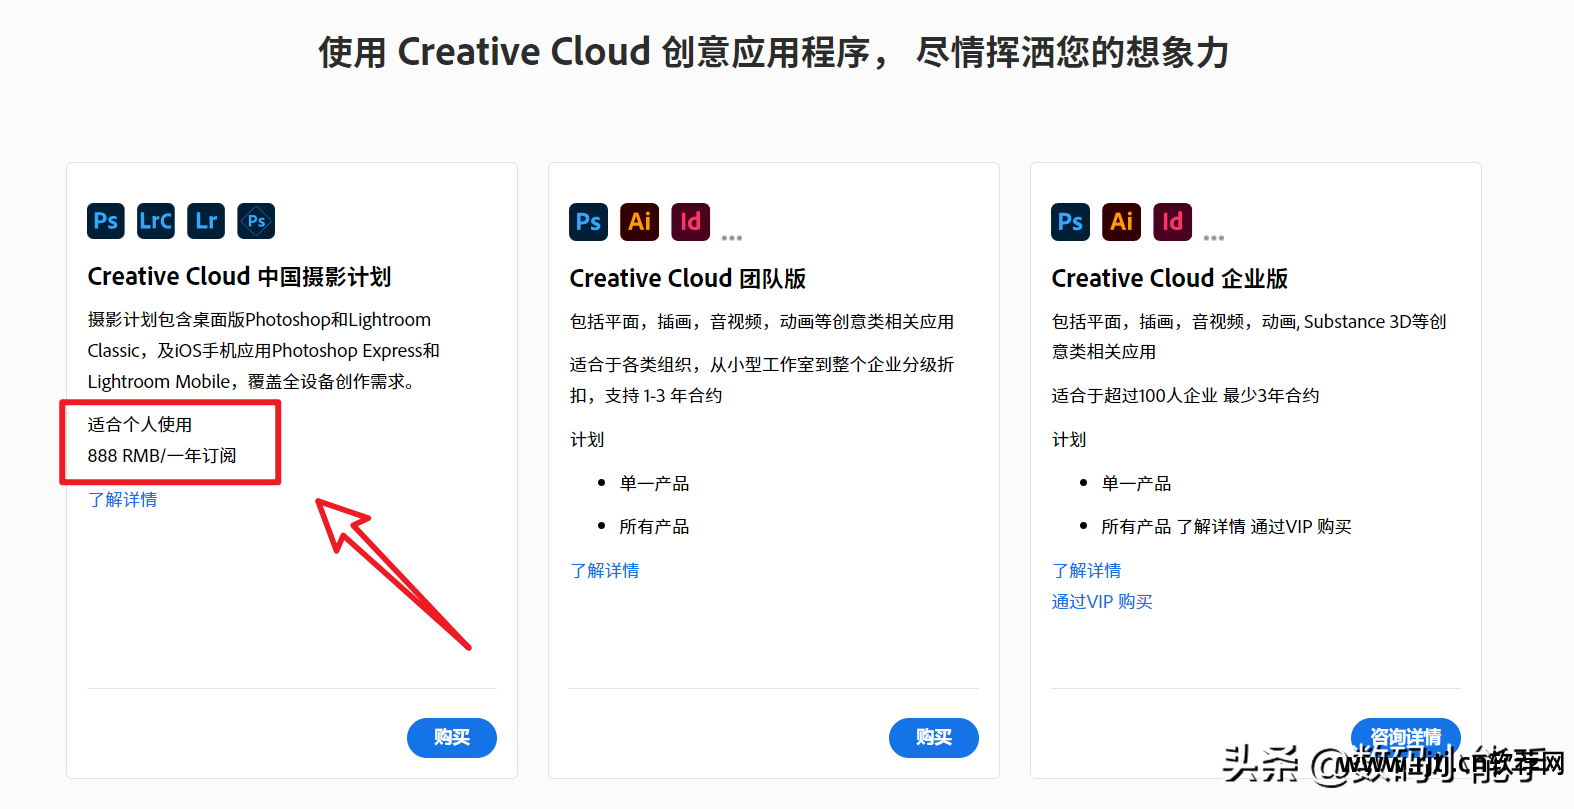Click the InDesign Id icon in the 团队版 card
This screenshot has width=1574, height=809.
click(691, 222)
